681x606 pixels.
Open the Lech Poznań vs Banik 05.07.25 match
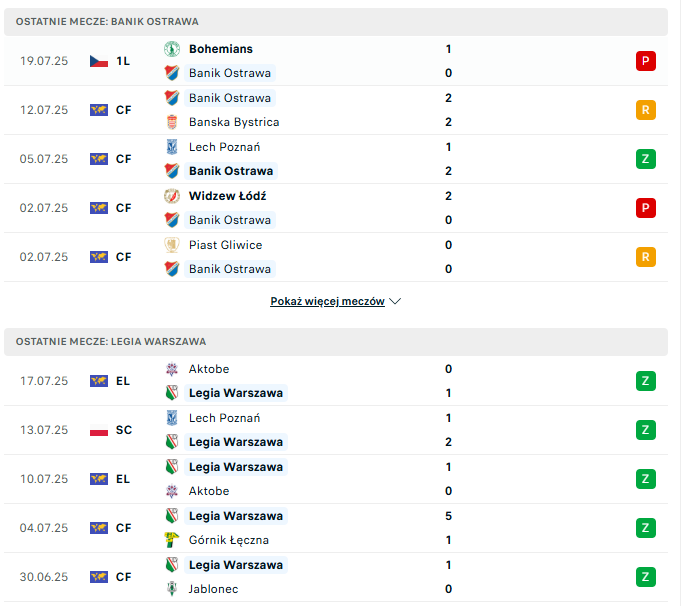tap(336, 159)
